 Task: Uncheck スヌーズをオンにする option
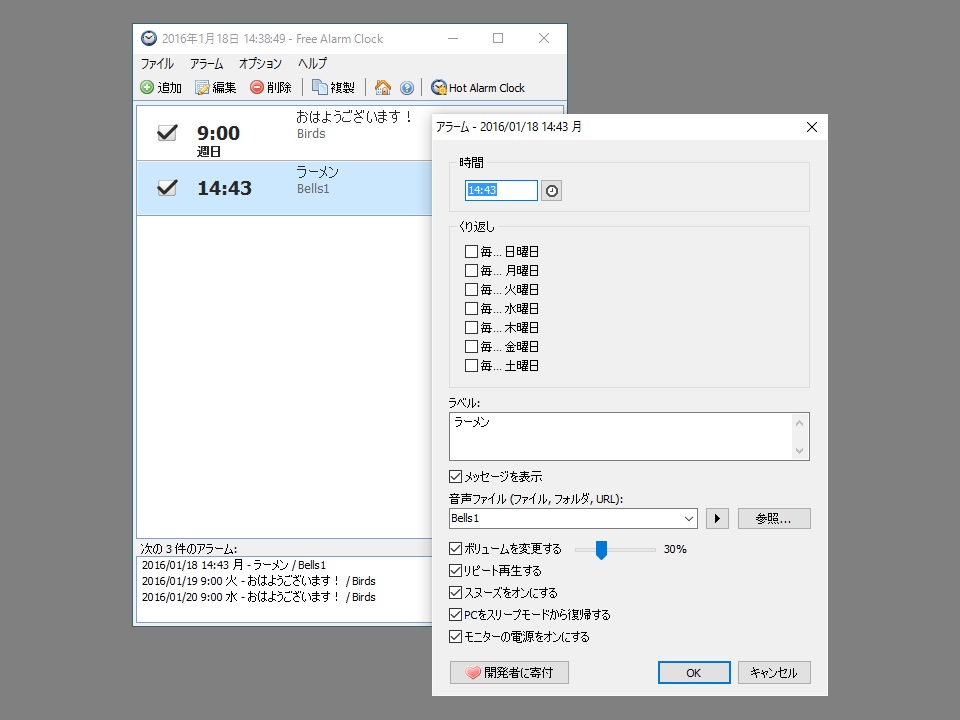(x=454, y=592)
